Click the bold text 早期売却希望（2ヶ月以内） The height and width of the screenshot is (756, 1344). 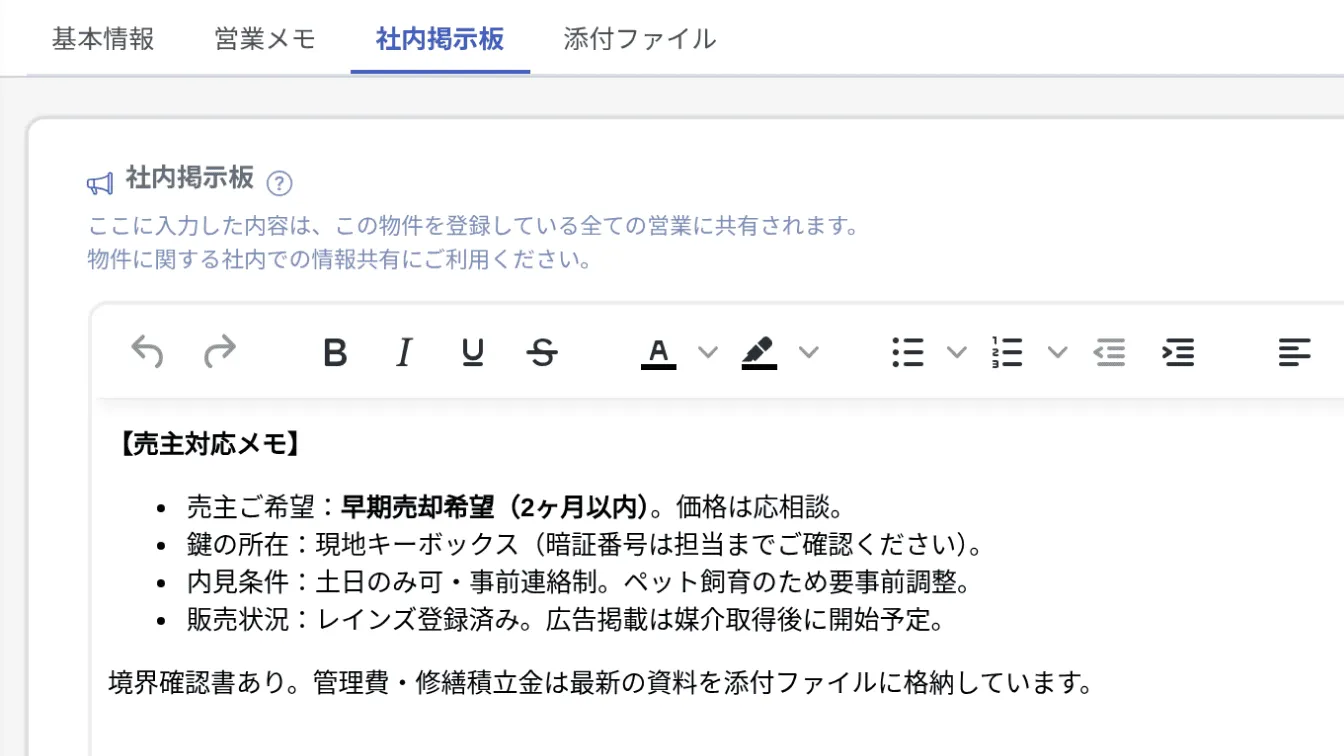tap(495, 507)
